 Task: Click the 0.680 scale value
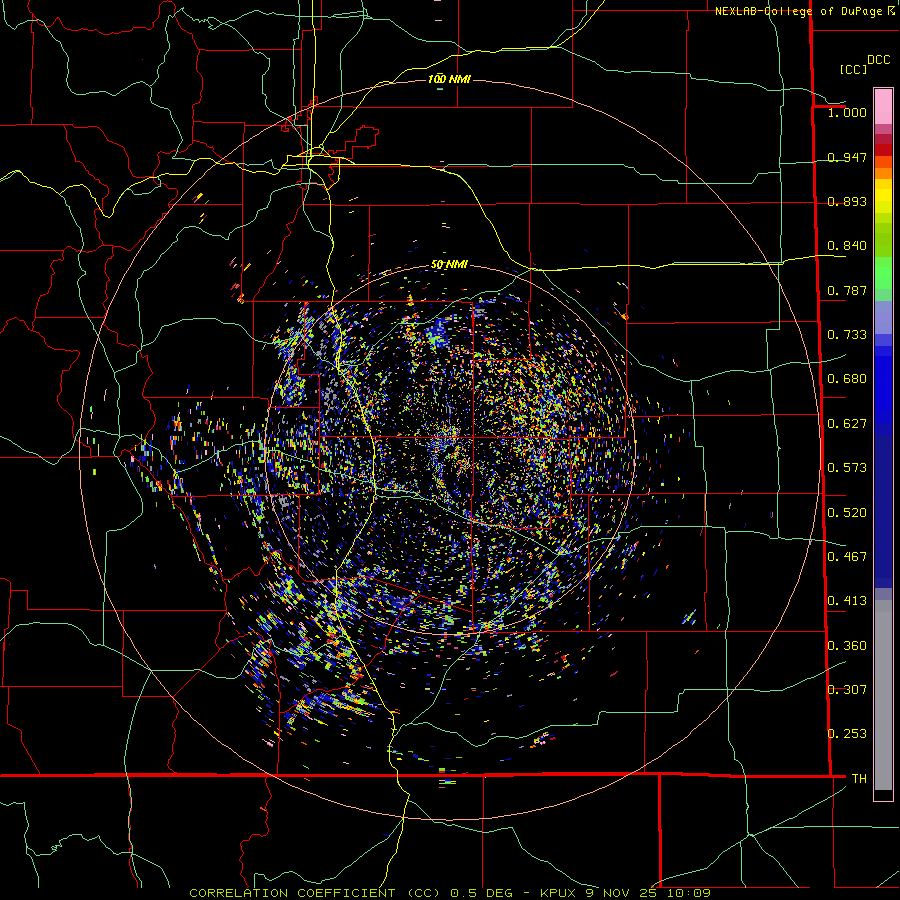[x=847, y=379]
